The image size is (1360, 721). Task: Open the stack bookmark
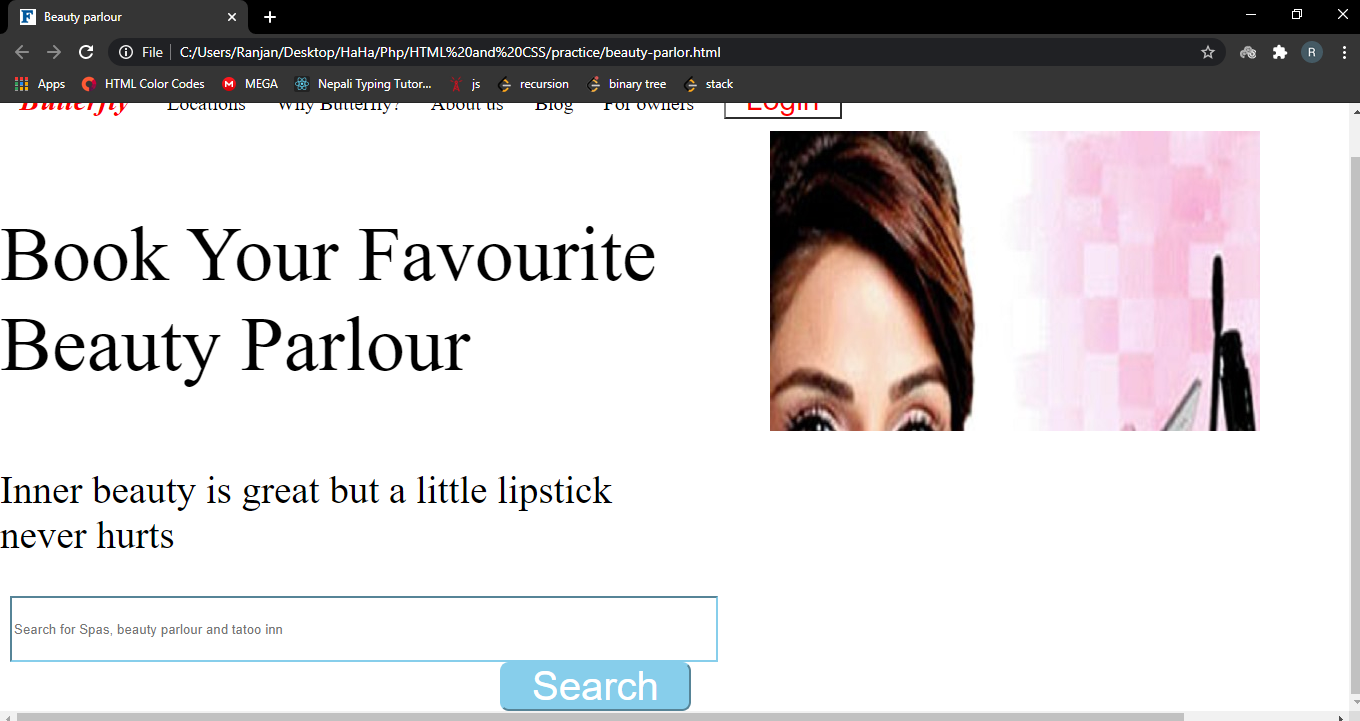tap(708, 84)
